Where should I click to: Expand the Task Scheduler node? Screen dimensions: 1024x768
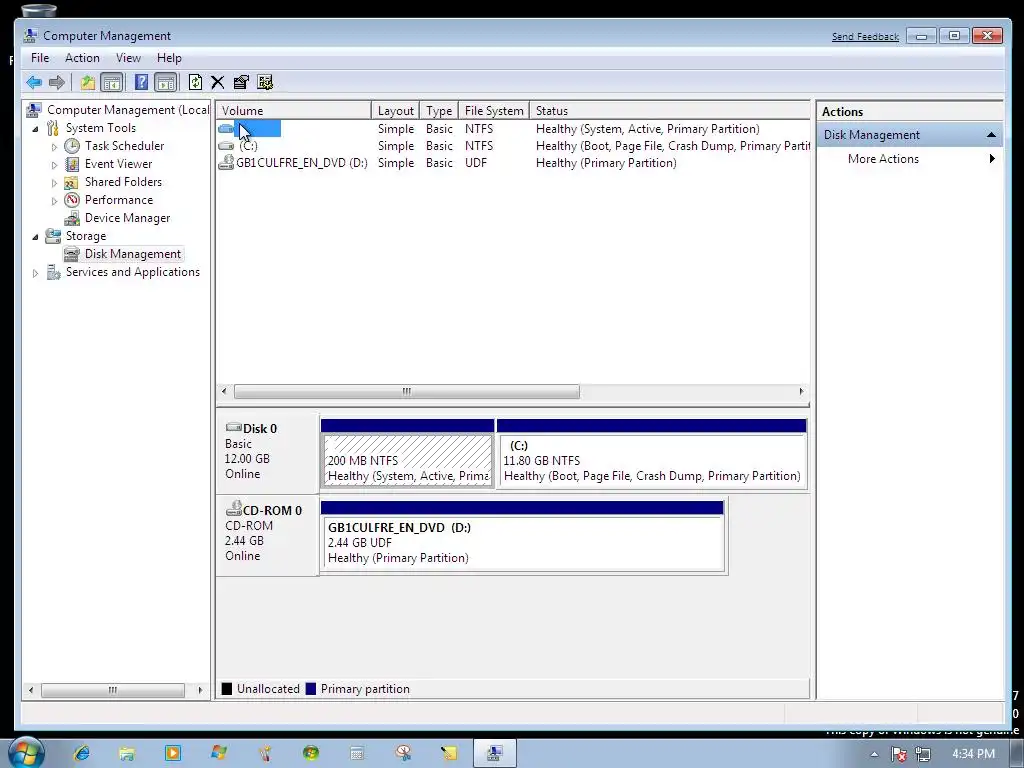(54, 147)
